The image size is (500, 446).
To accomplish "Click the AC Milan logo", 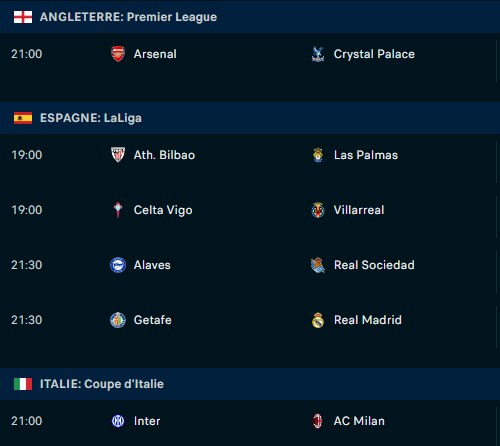I will (x=318, y=421).
